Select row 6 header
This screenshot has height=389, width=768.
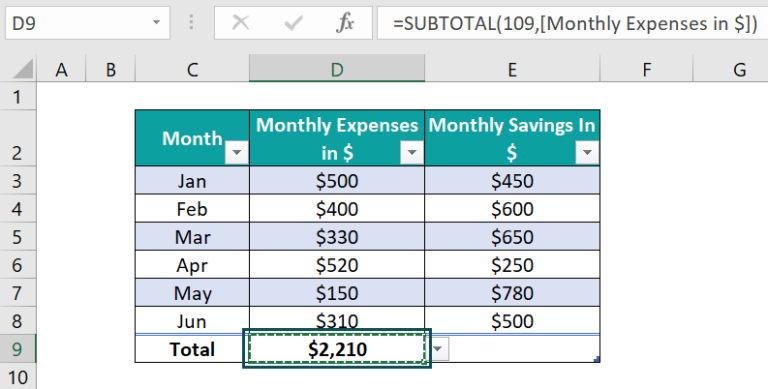pos(18,265)
